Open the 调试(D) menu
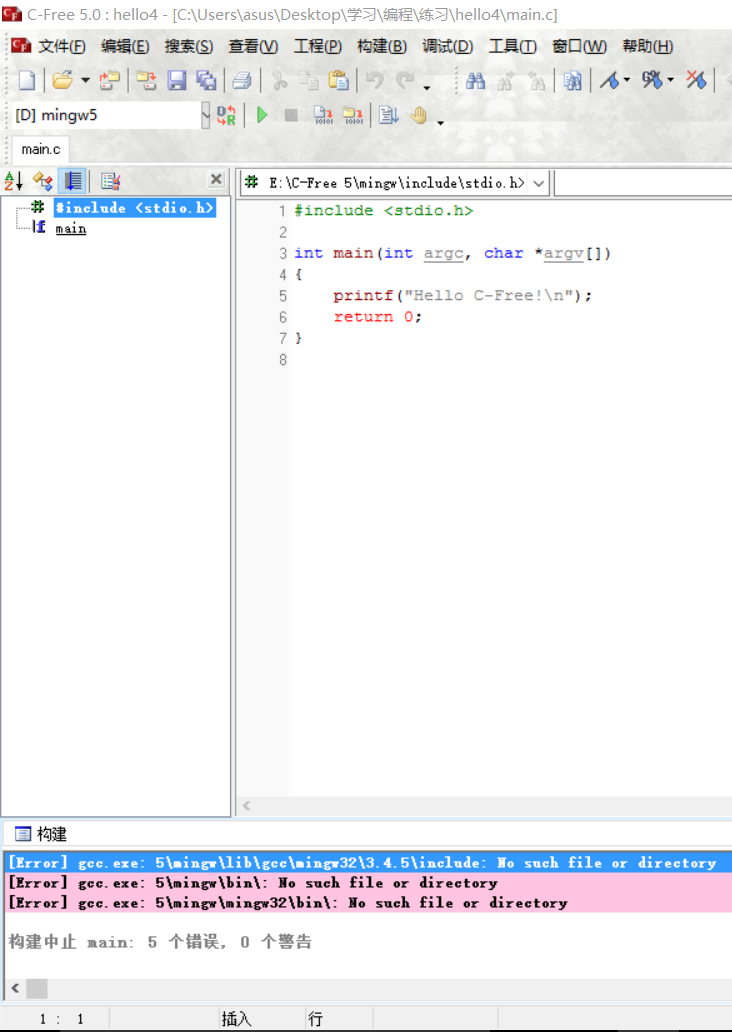Viewport: 732px width, 1032px height. point(447,46)
